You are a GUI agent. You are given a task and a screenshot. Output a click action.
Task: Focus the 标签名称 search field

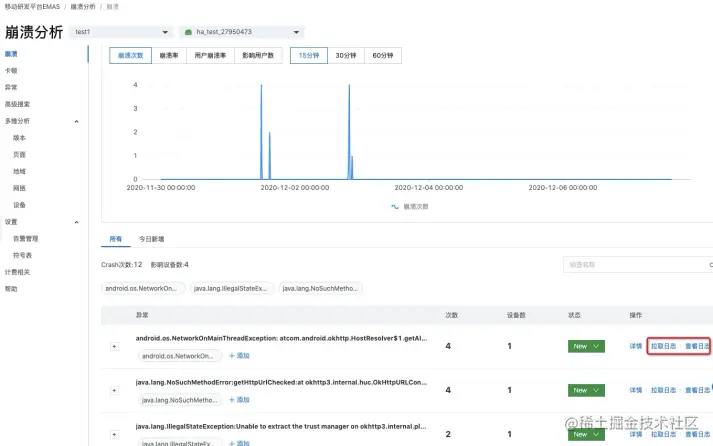click(x=637, y=265)
